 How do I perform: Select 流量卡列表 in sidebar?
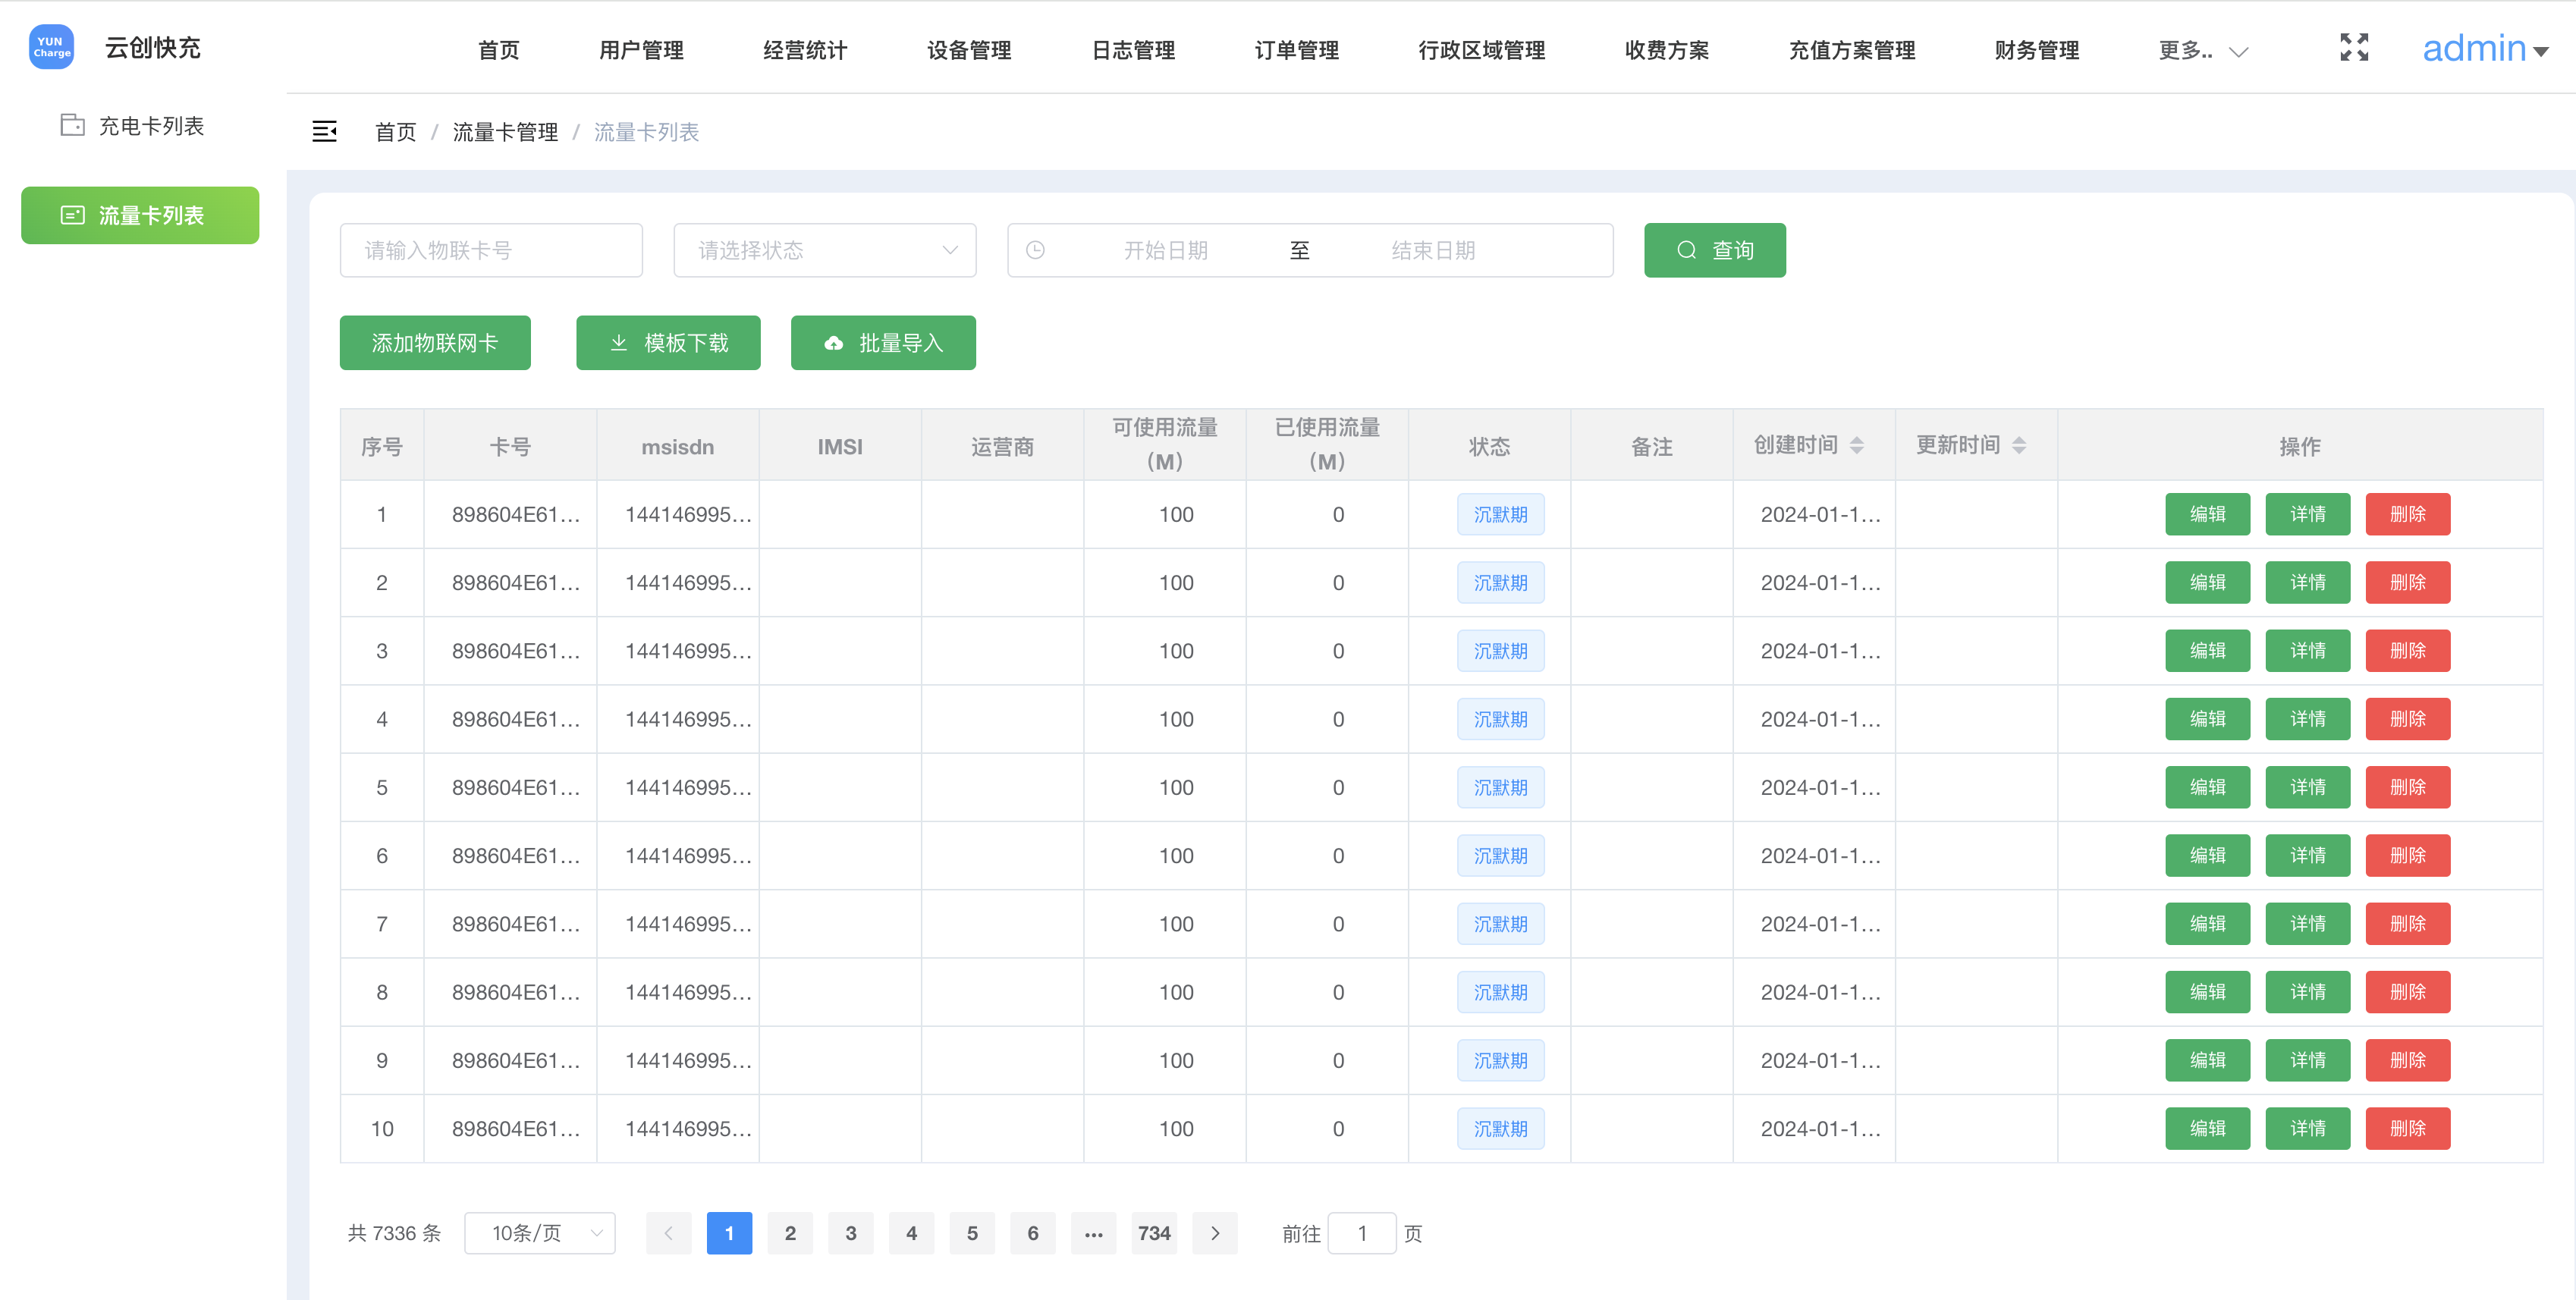click(140, 215)
